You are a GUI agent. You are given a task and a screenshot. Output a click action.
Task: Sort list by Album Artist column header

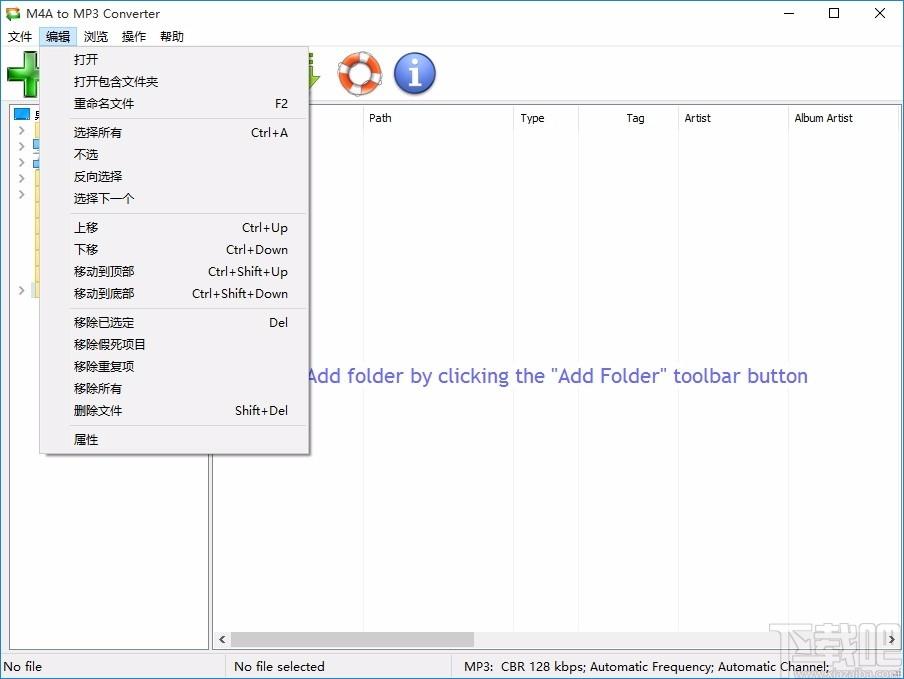pos(843,118)
